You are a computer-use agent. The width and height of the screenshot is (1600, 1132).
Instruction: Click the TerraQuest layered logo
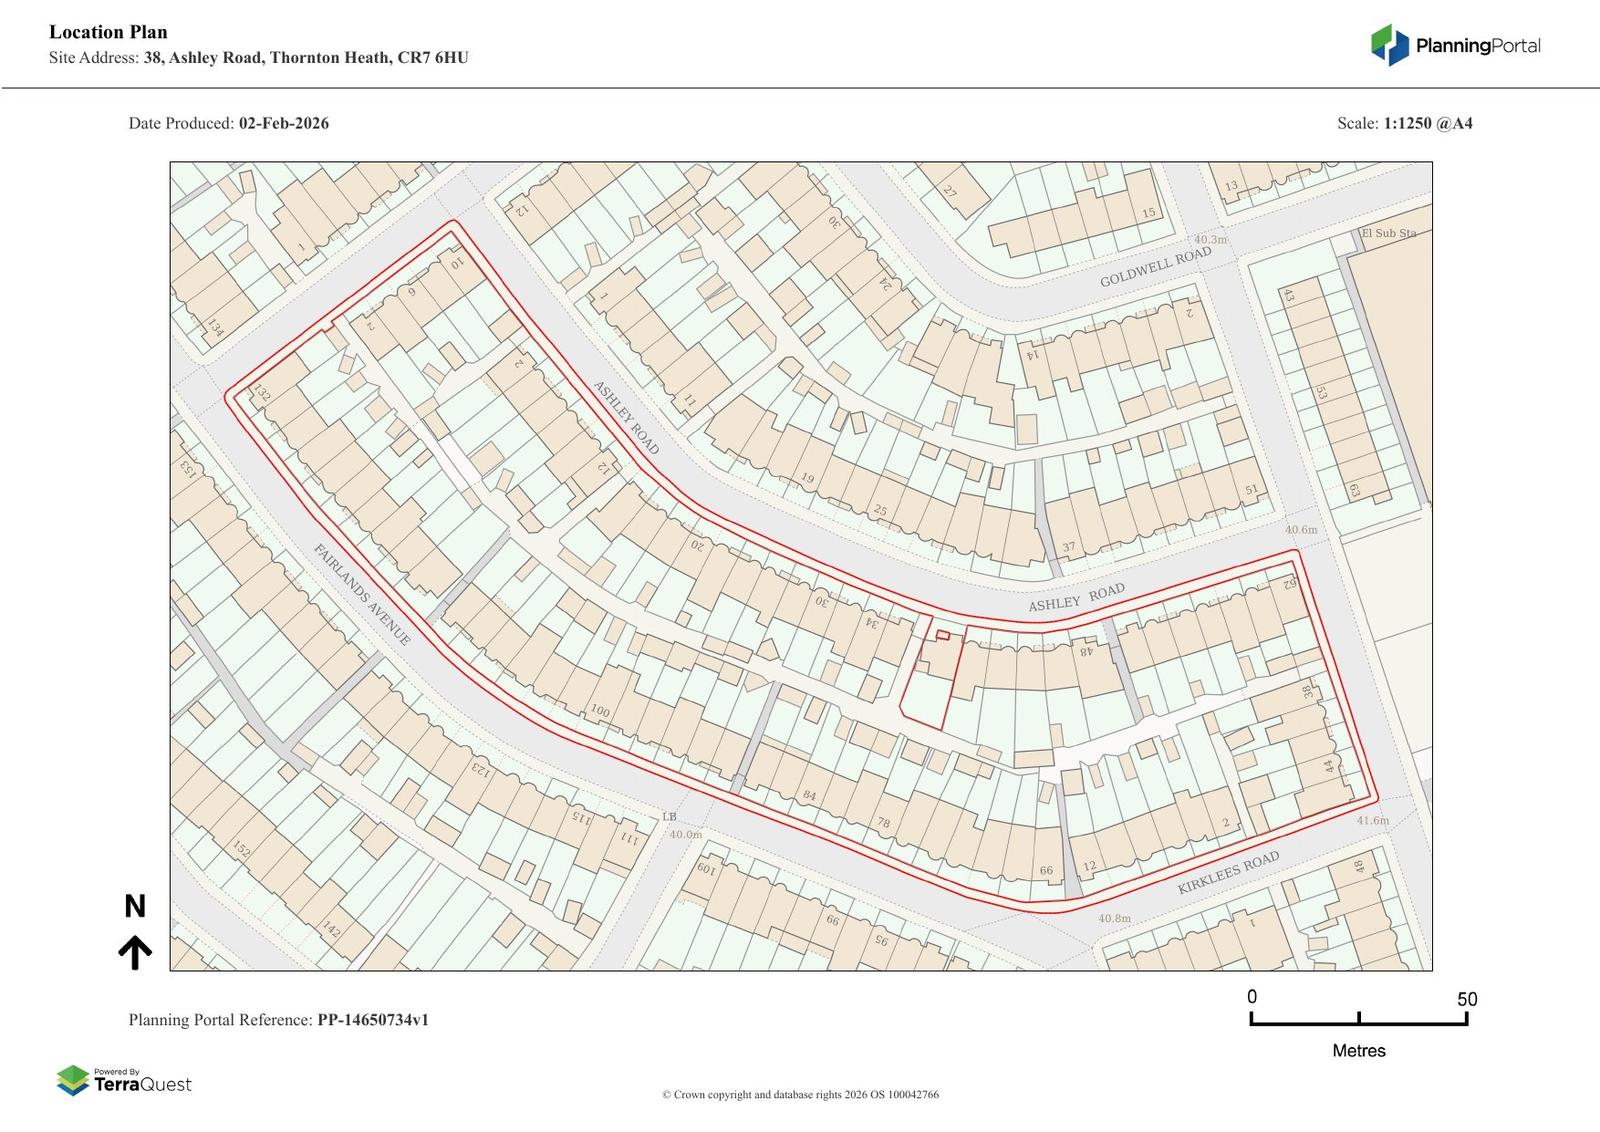point(73,1081)
